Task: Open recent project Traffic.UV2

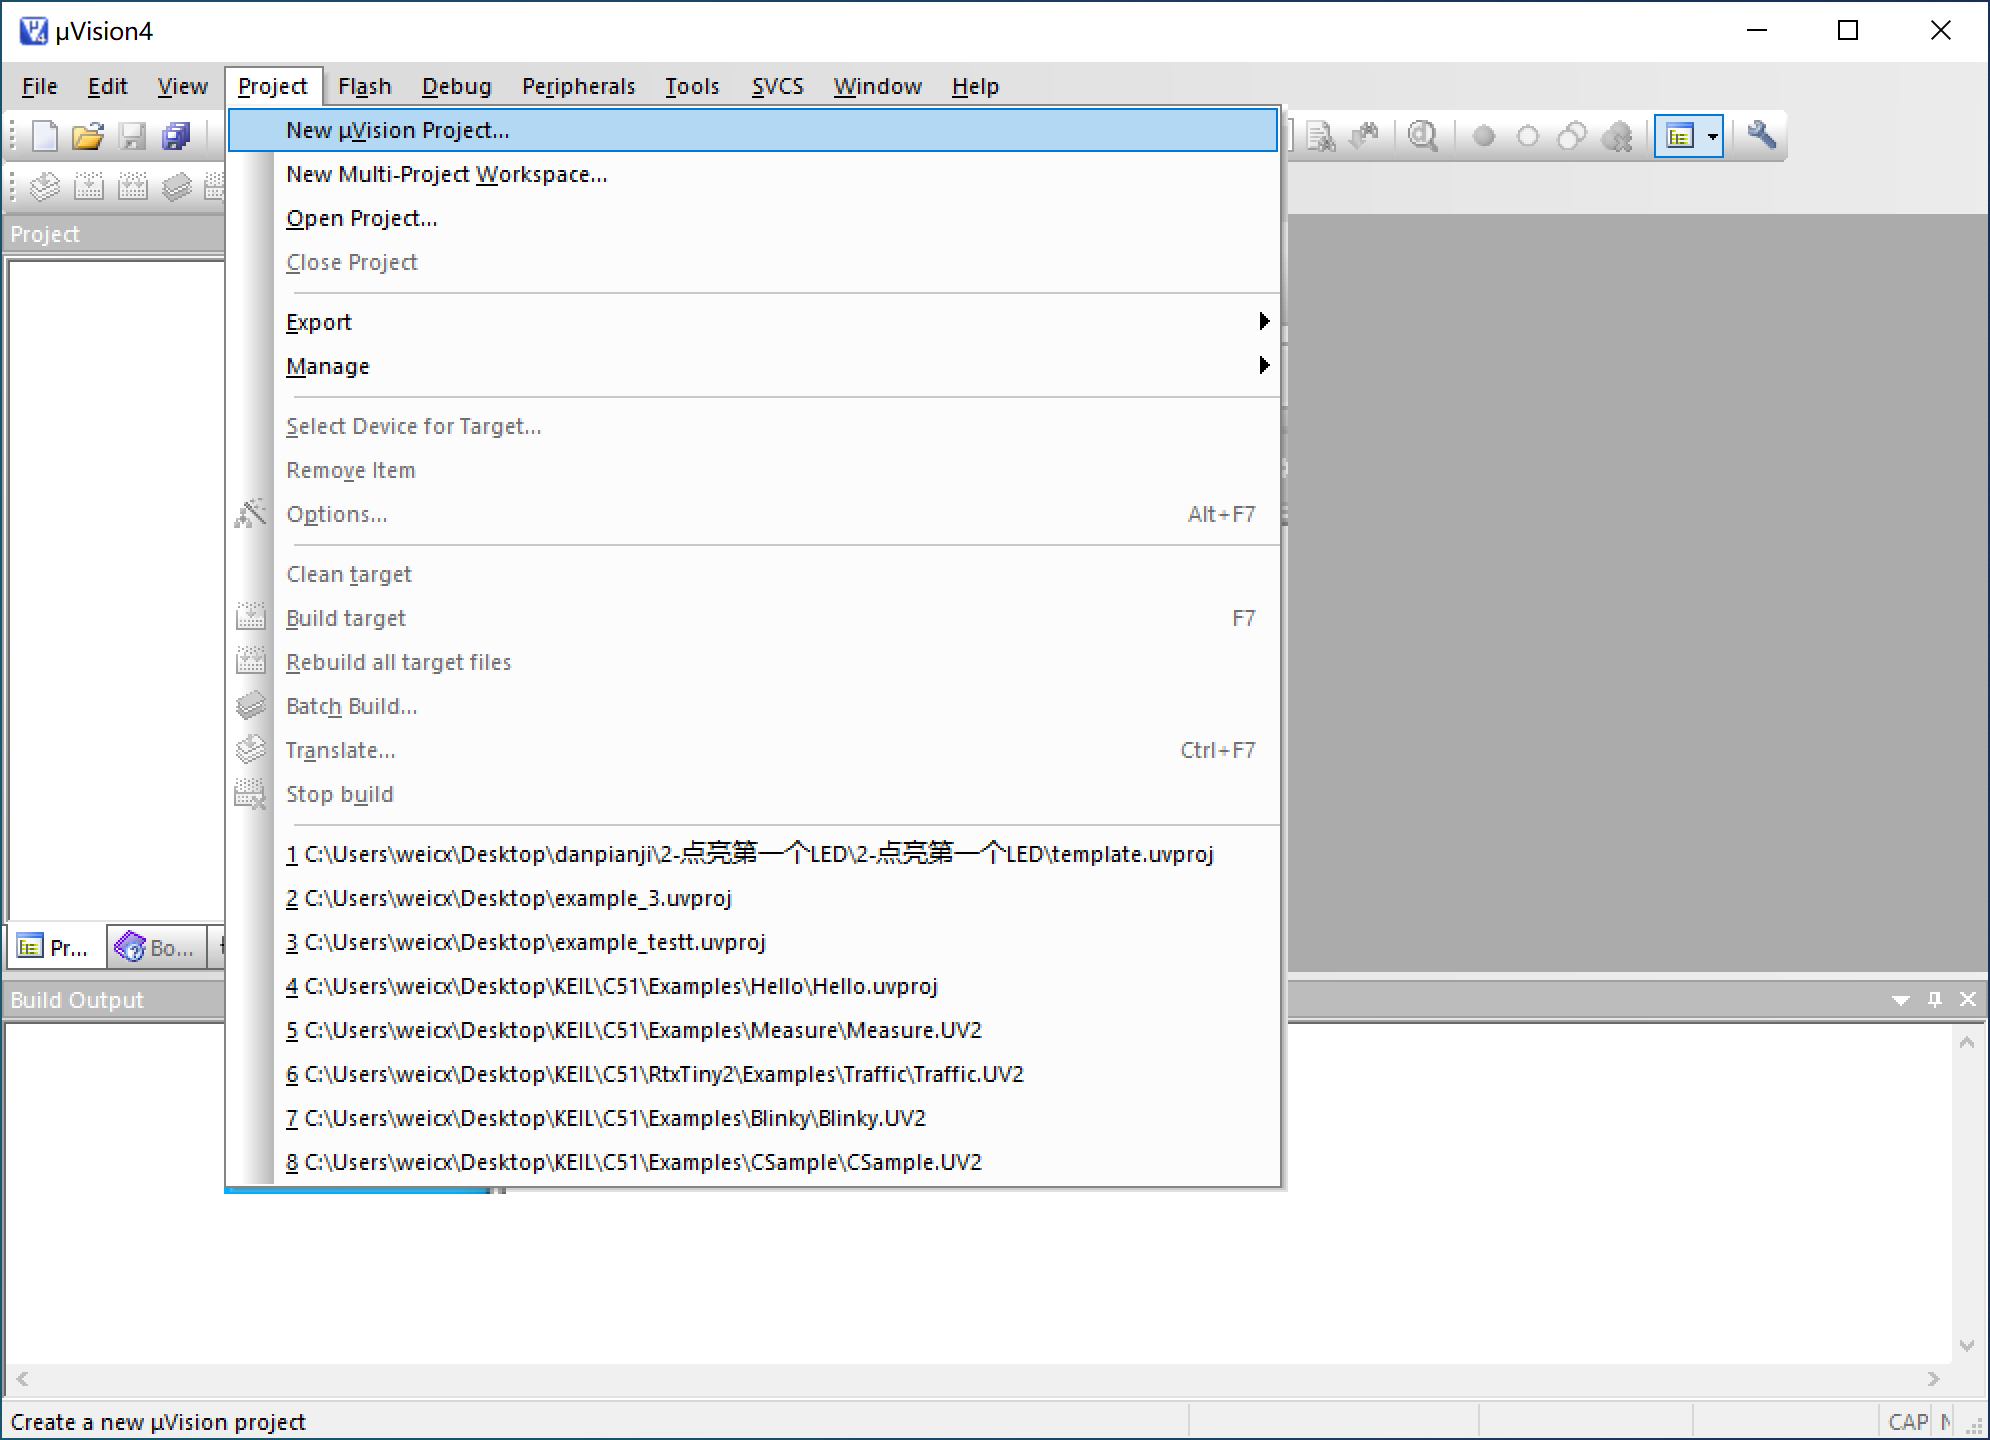Action: coord(754,1074)
